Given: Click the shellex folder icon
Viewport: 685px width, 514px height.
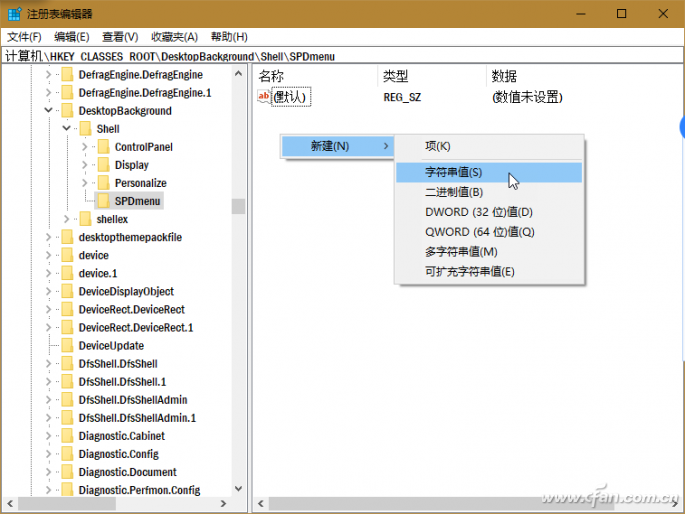Looking at the screenshot, I should click(x=85, y=219).
